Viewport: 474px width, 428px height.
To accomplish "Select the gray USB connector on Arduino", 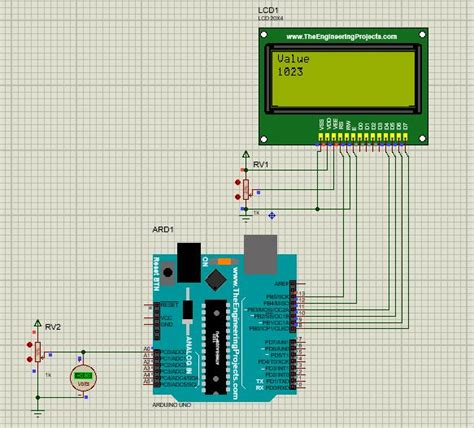I will click(260, 254).
